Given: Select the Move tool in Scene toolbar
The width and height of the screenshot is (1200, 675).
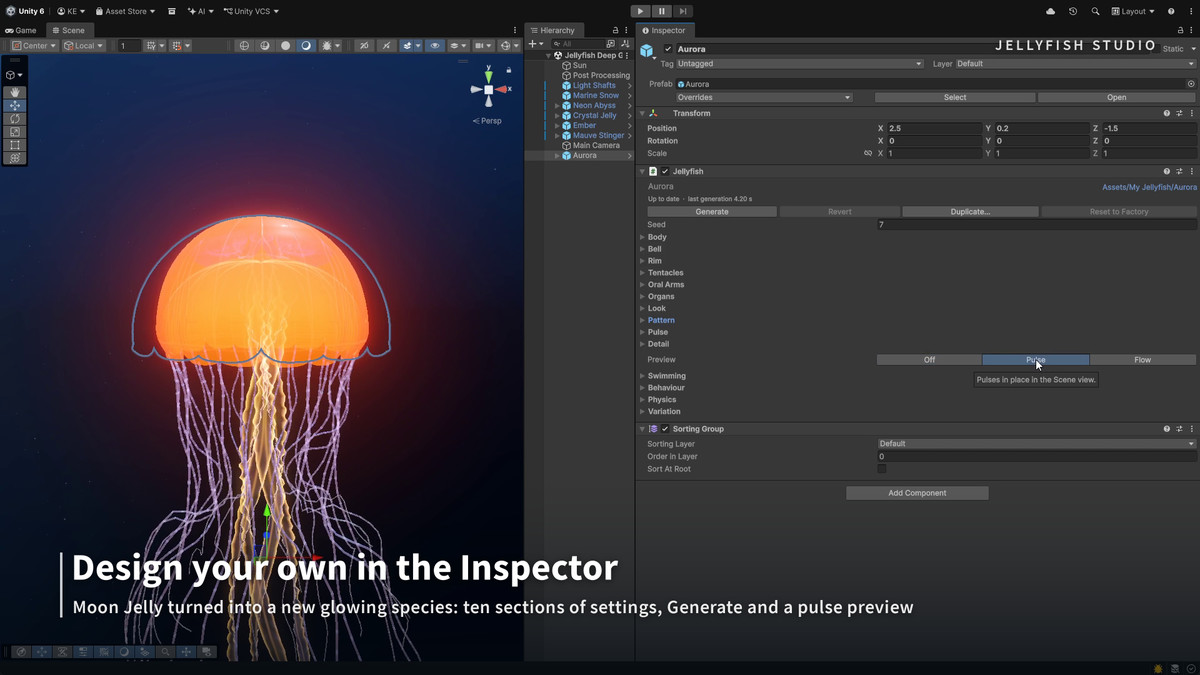Looking at the screenshot, I should 15,106.
